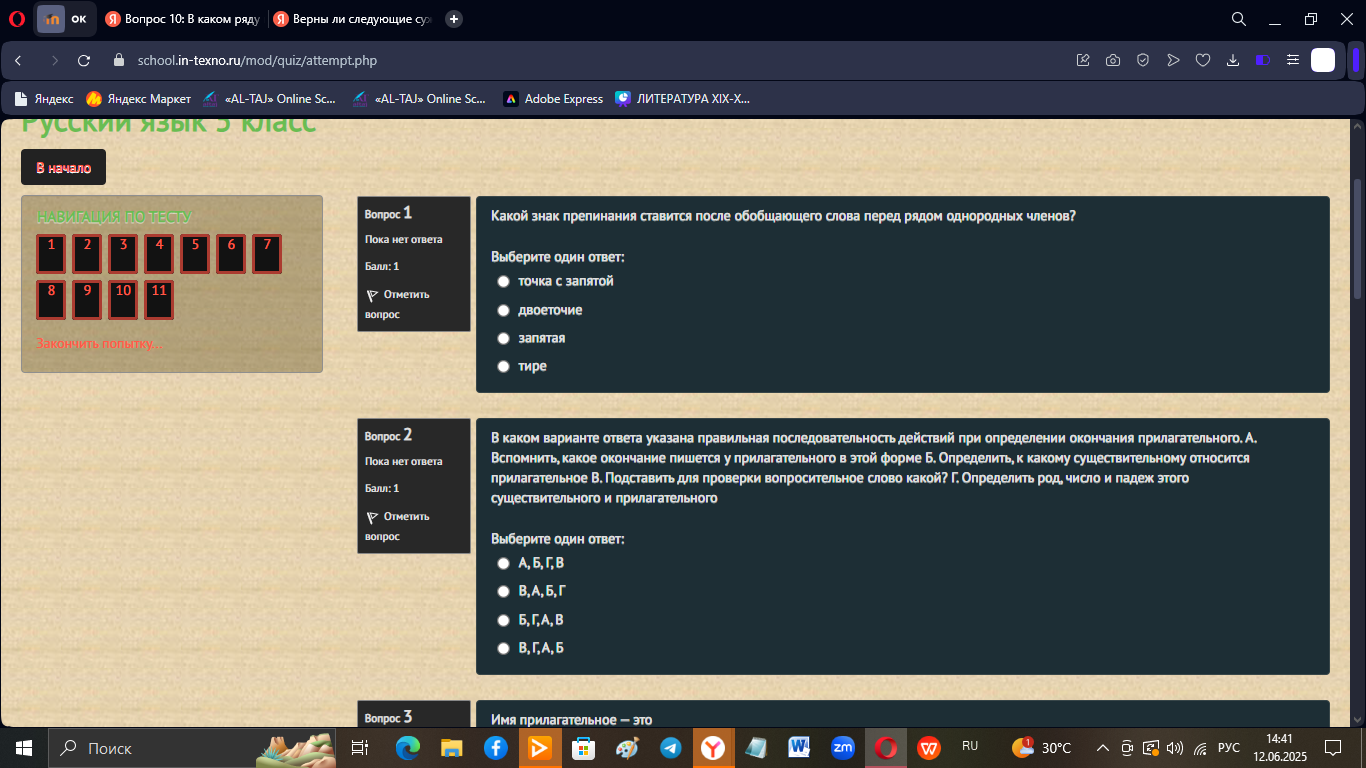Viewport: 1366px width, 768px height.
Task: Open the Easy Setup sliders icon
Action: (x=1293, y=61)
